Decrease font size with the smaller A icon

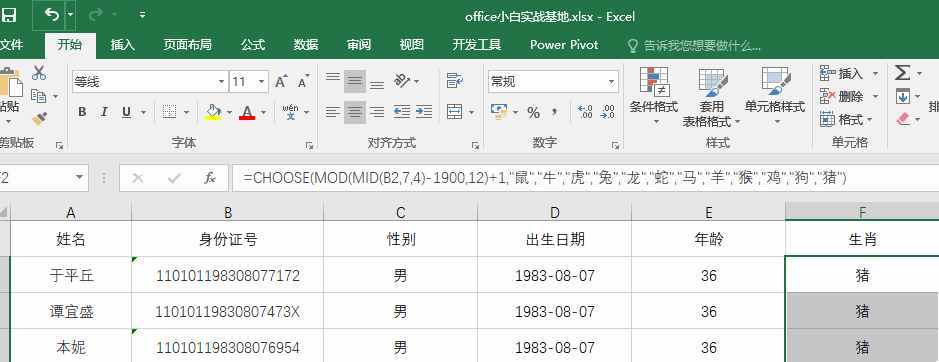[x=304, y=82]
